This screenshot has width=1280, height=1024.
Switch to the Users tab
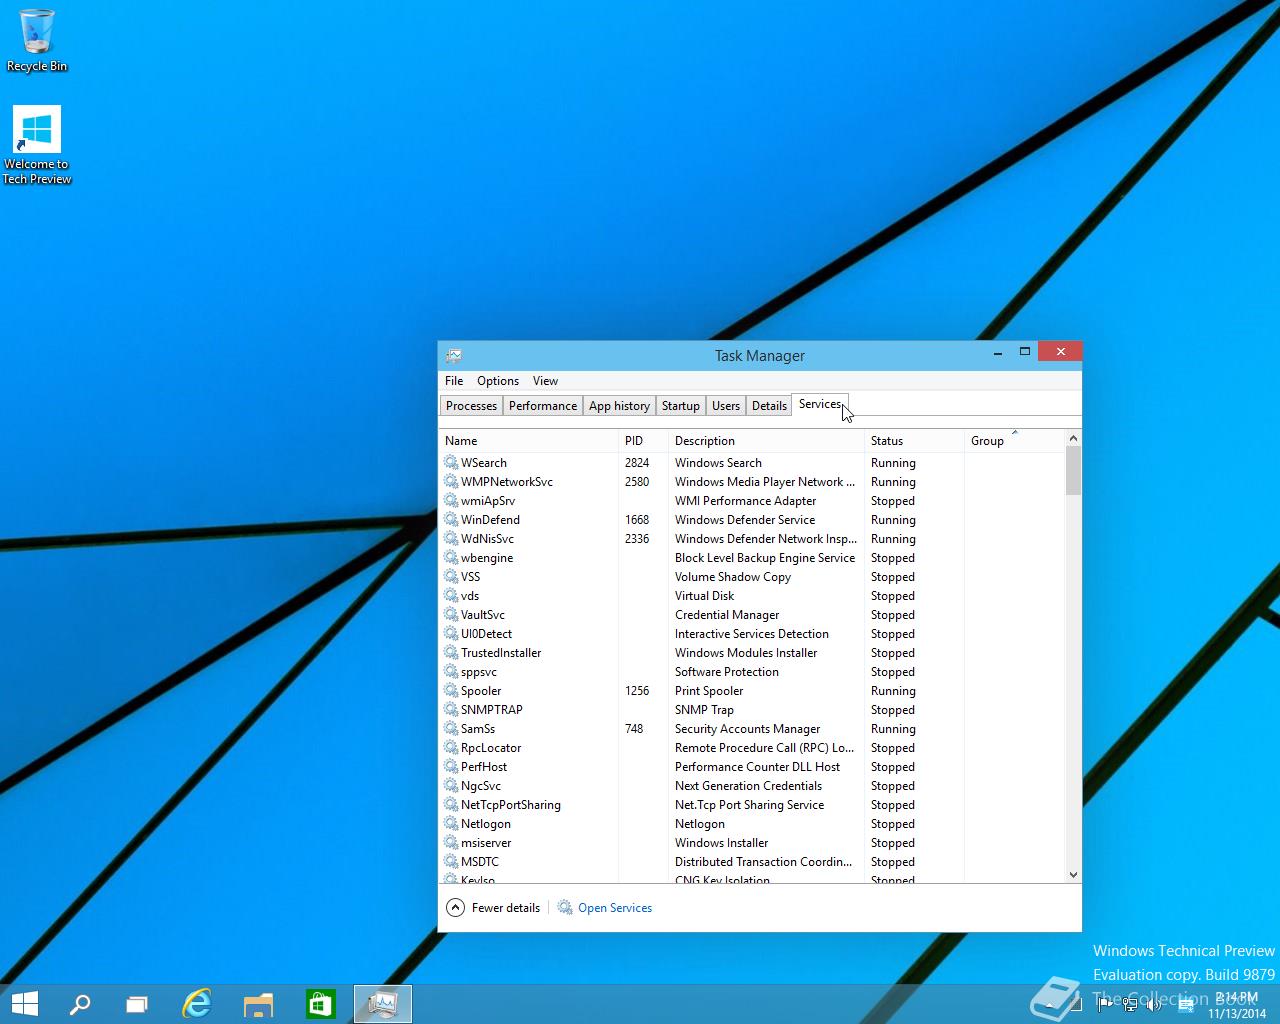(x=726, y=405)
